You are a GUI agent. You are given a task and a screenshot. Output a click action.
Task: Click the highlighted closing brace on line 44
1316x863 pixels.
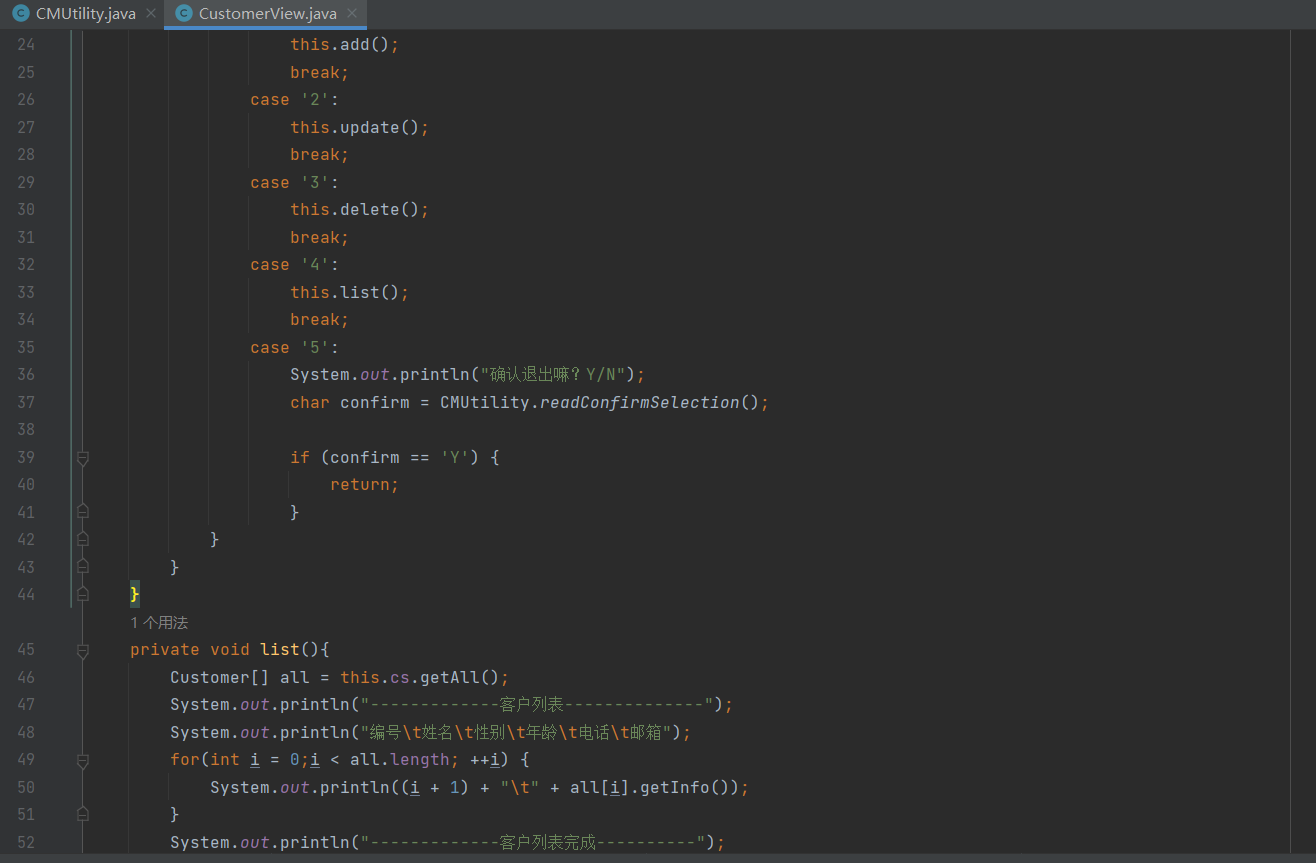tap(135, 595)
